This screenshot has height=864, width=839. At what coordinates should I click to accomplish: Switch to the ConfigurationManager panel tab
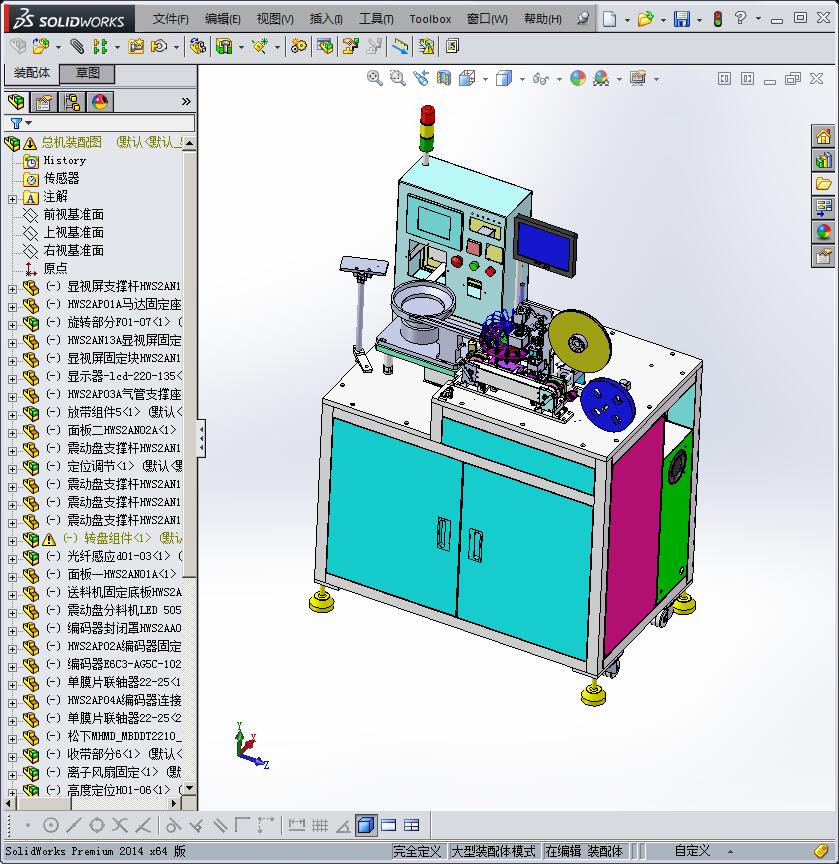point(72,102)
